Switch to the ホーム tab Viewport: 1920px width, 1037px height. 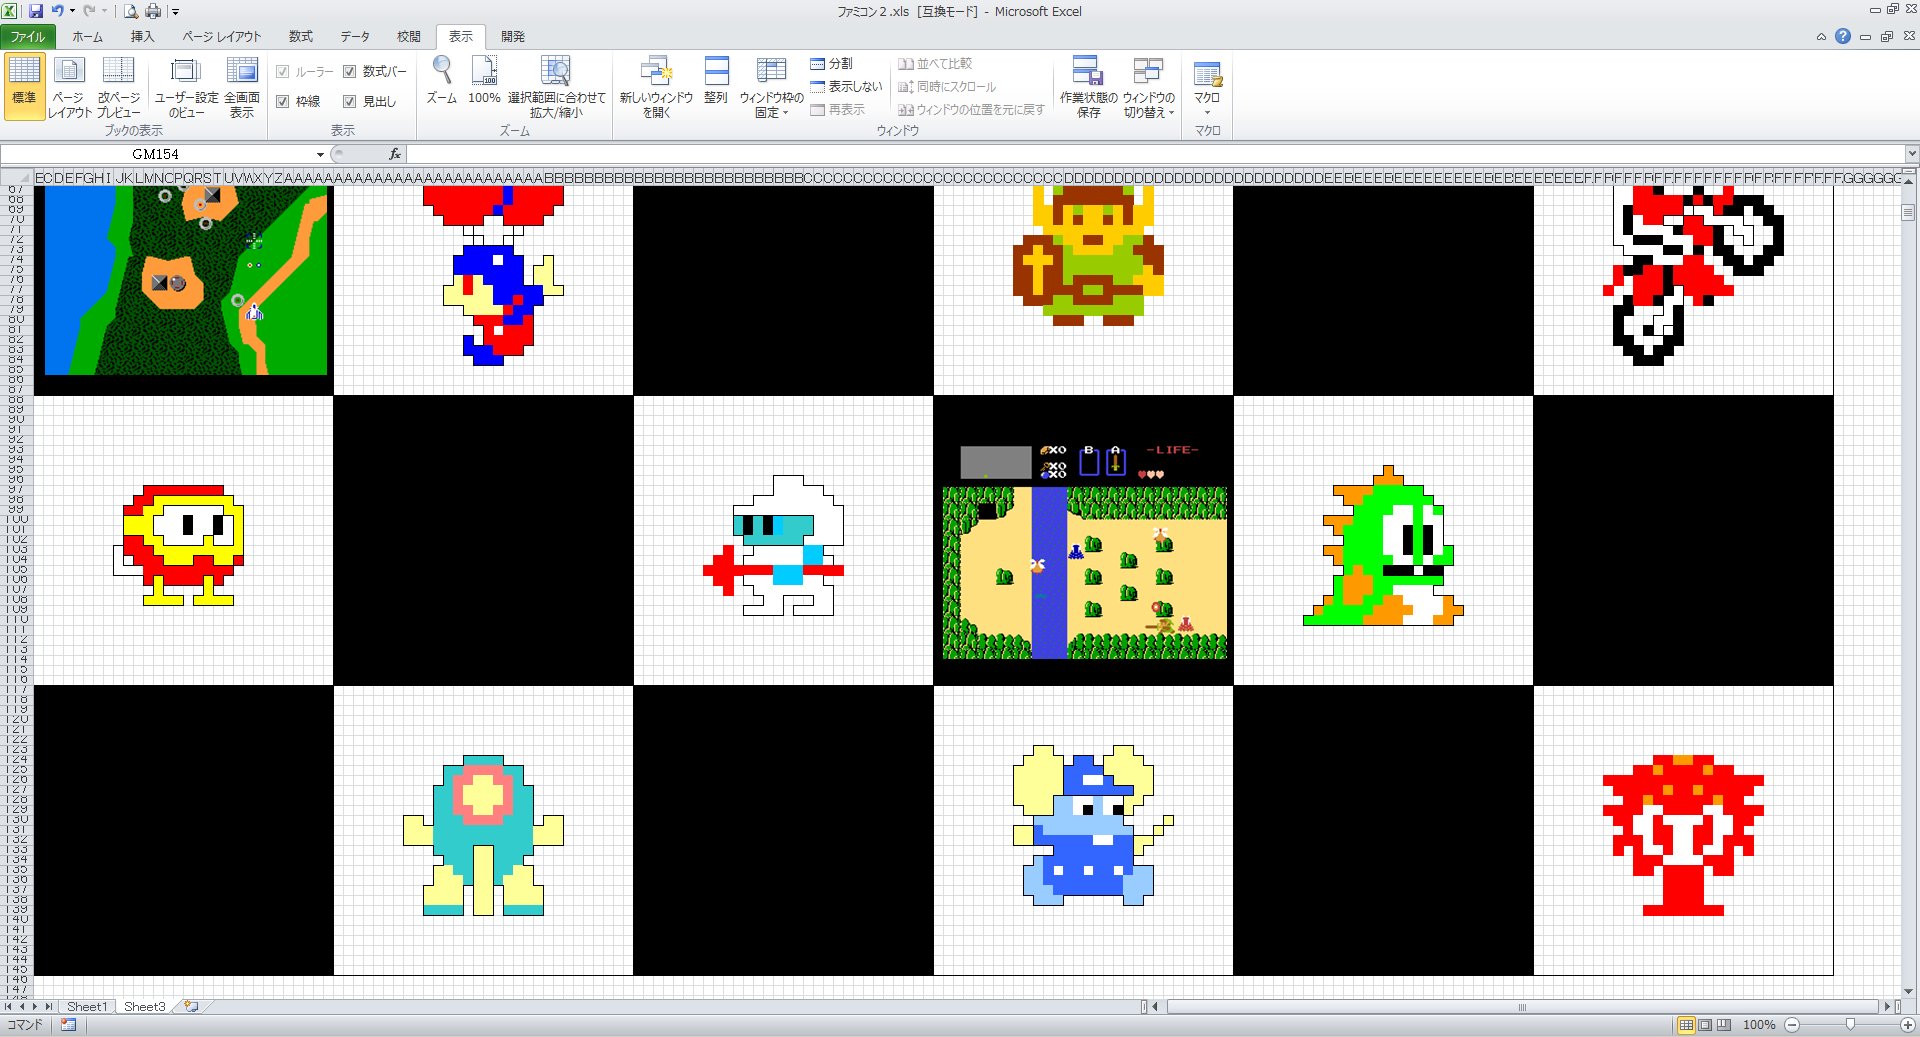tap(87, 37)
